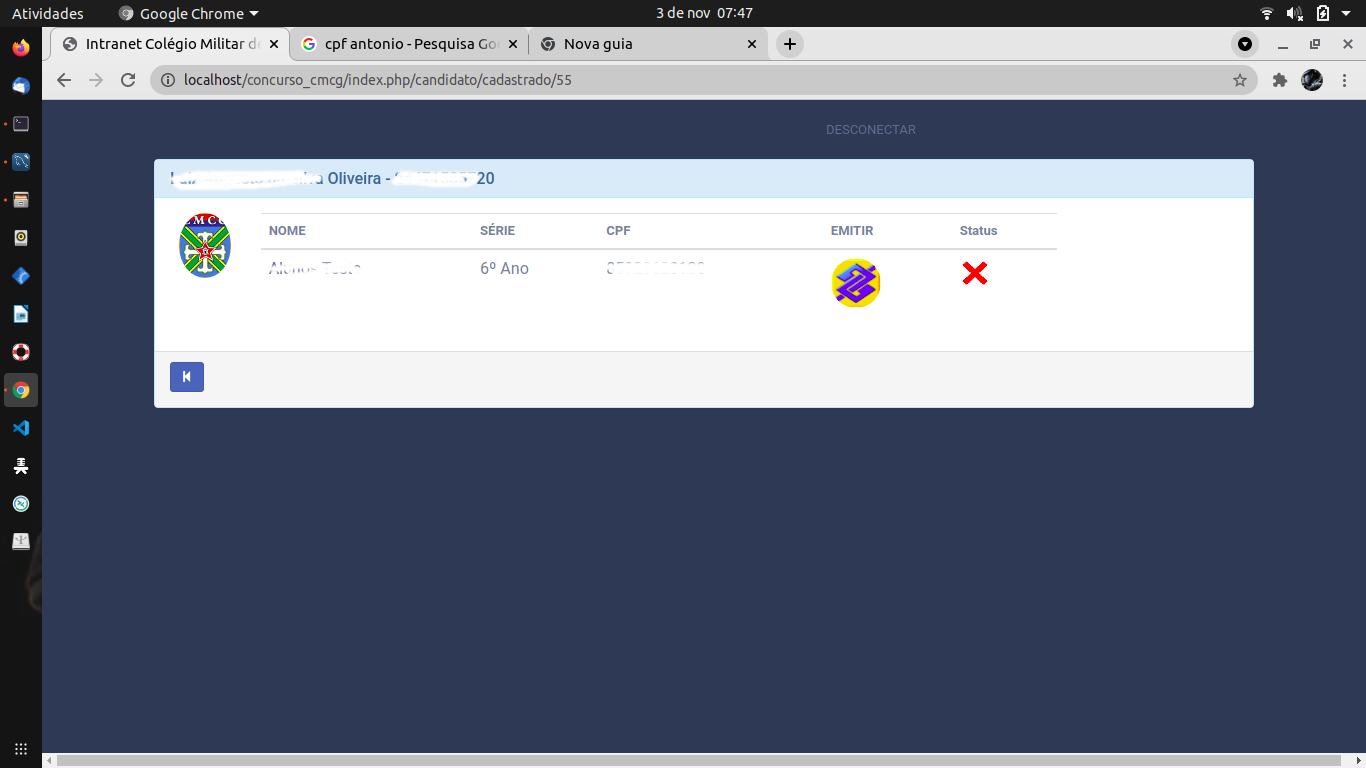Open the Files manager from the dock
Screen dimensions: 1366x768
(x=21, y=200)
